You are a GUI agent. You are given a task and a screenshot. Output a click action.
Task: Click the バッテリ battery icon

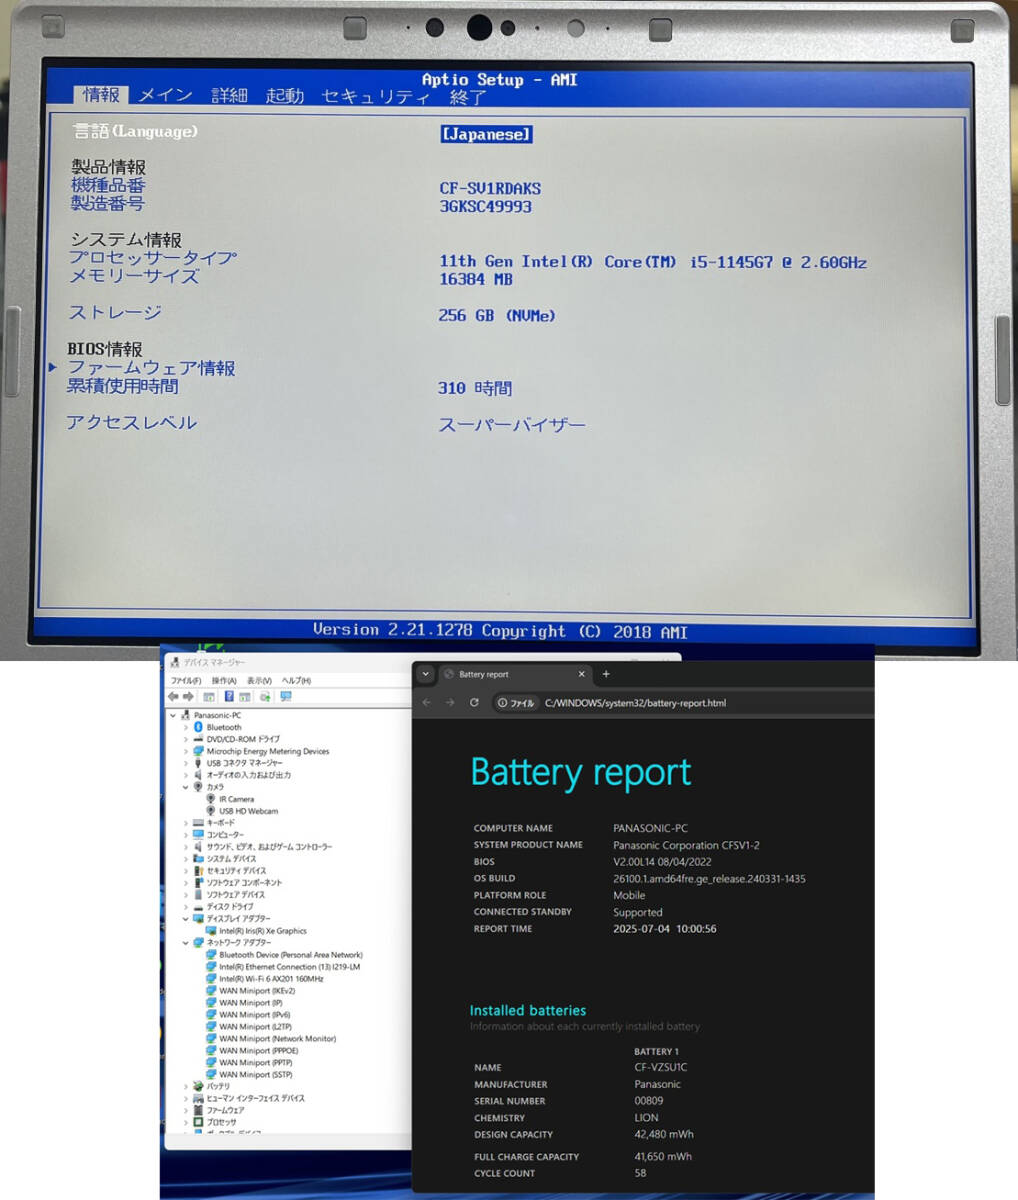coord(198,1086)
